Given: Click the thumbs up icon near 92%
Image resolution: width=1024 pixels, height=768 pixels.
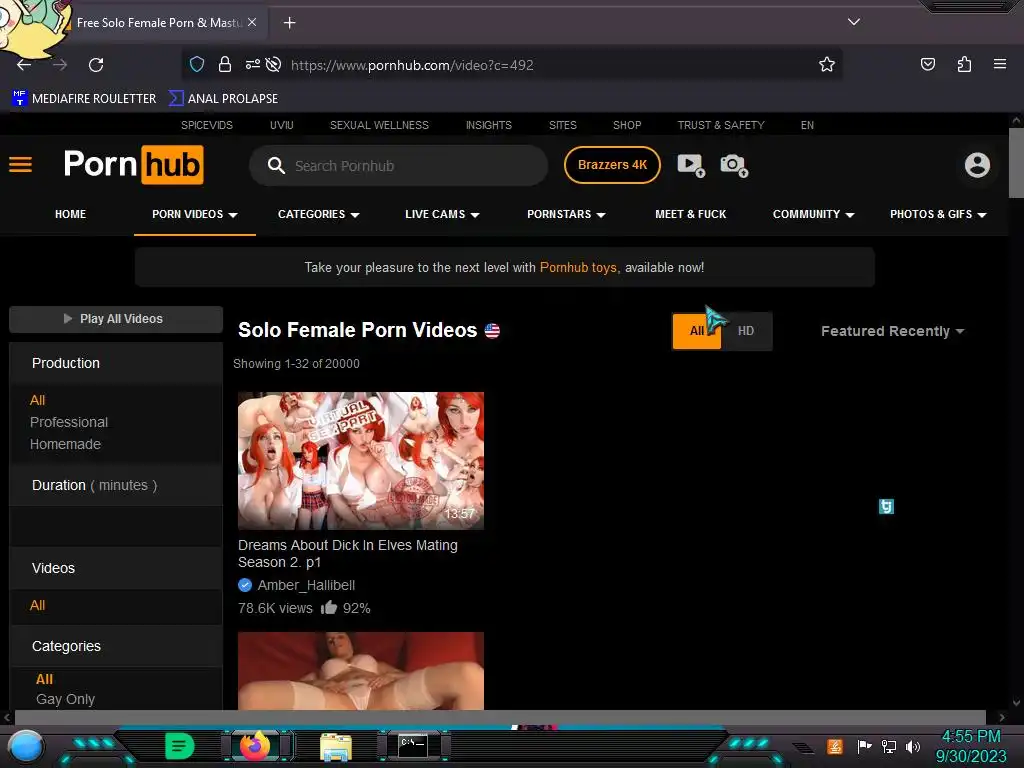Looking at the screenshot, I should 328,607.
